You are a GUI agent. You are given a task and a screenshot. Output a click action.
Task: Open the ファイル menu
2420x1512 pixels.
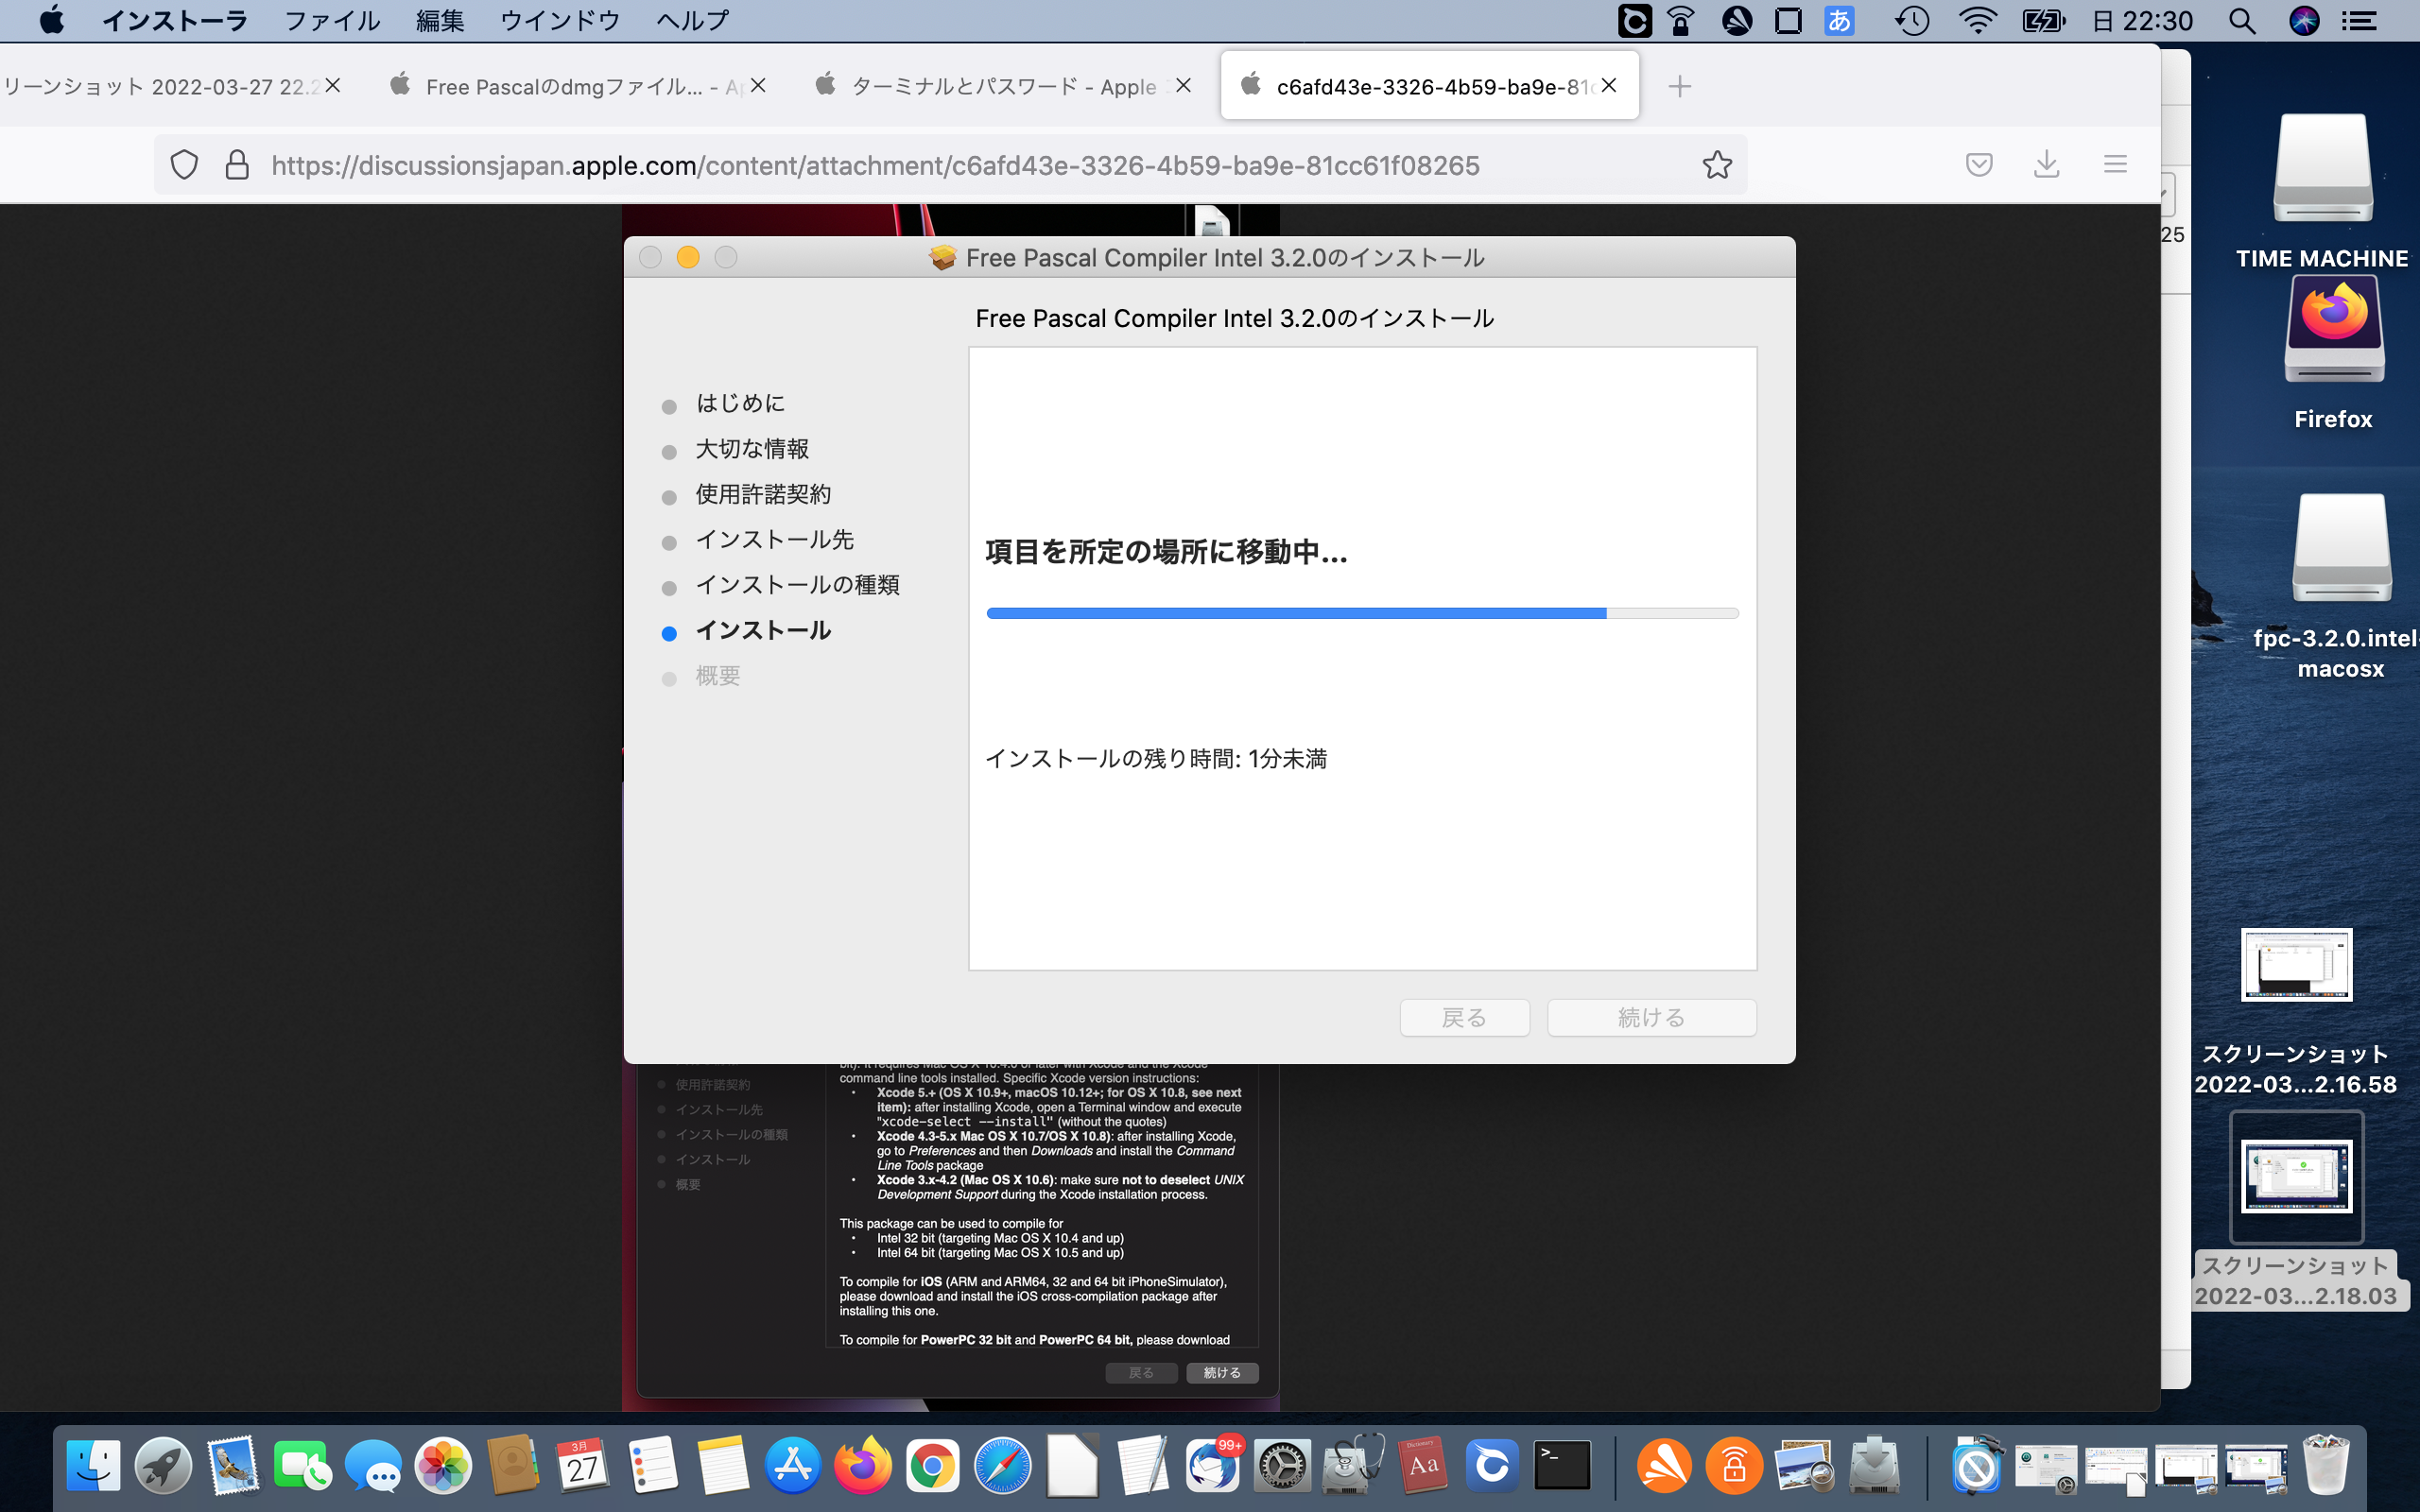tap(332, 21)
